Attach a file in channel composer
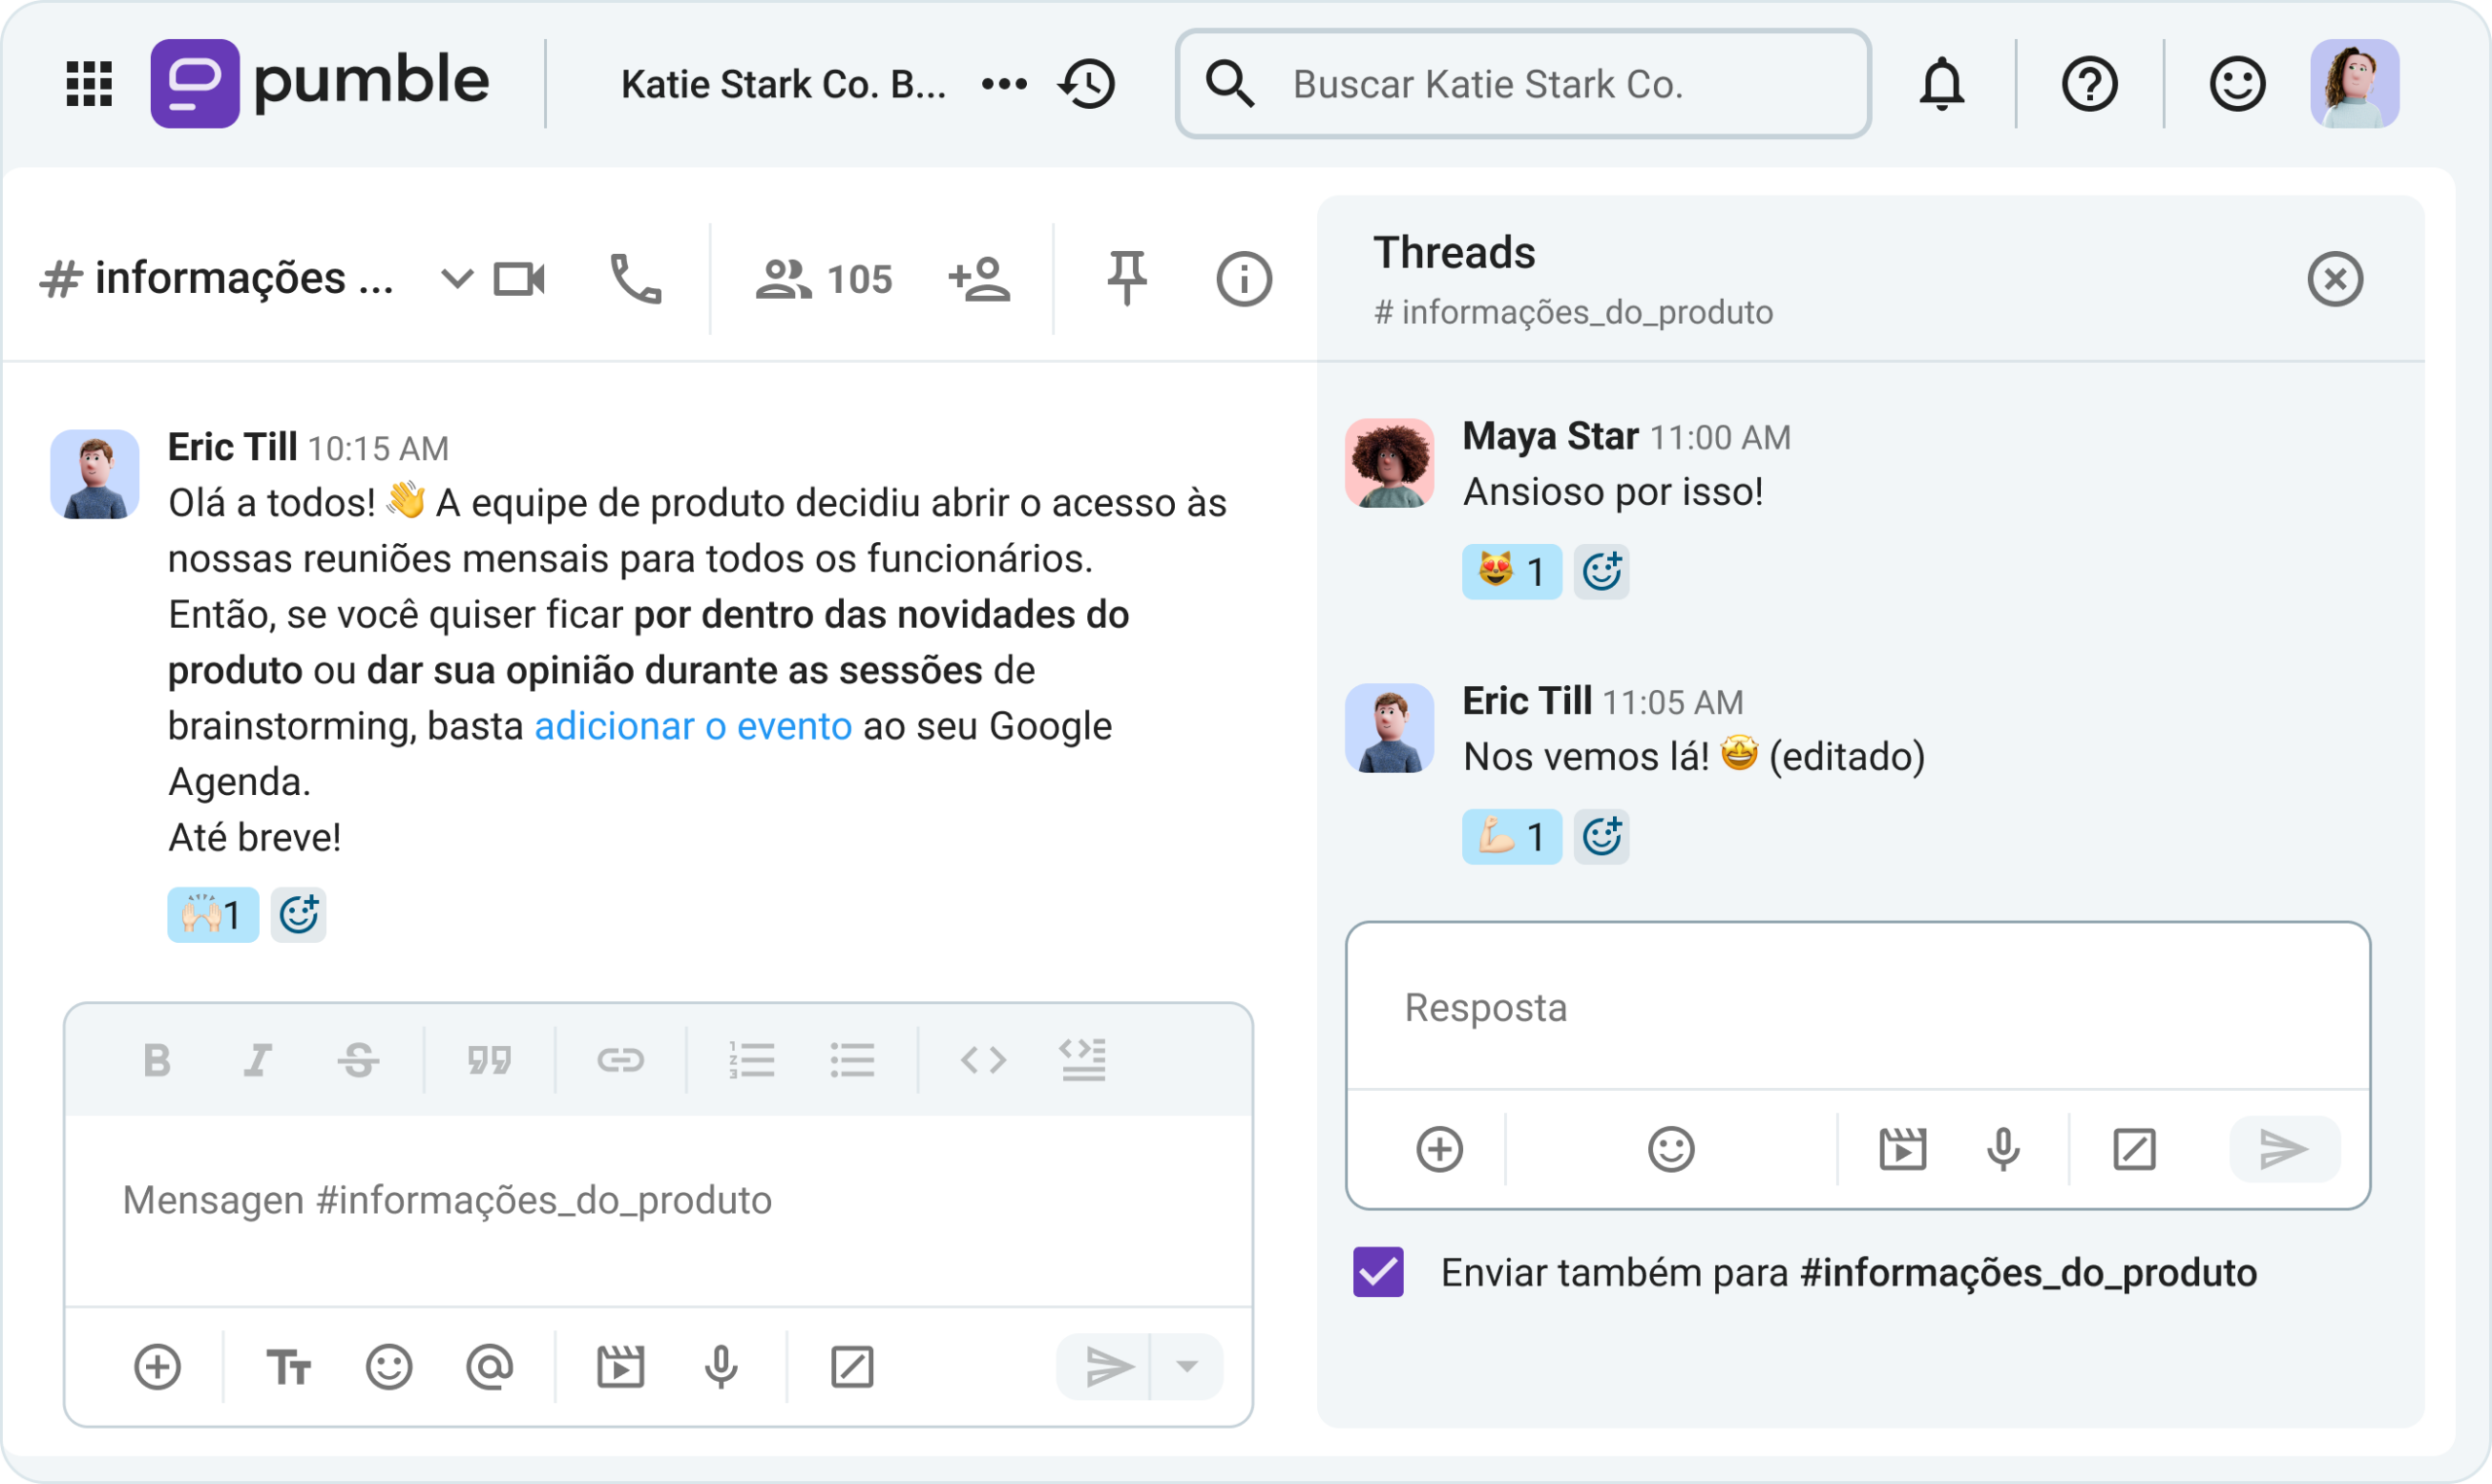The width and height of the screenshot is (2492, 1484). point(158,1367)
